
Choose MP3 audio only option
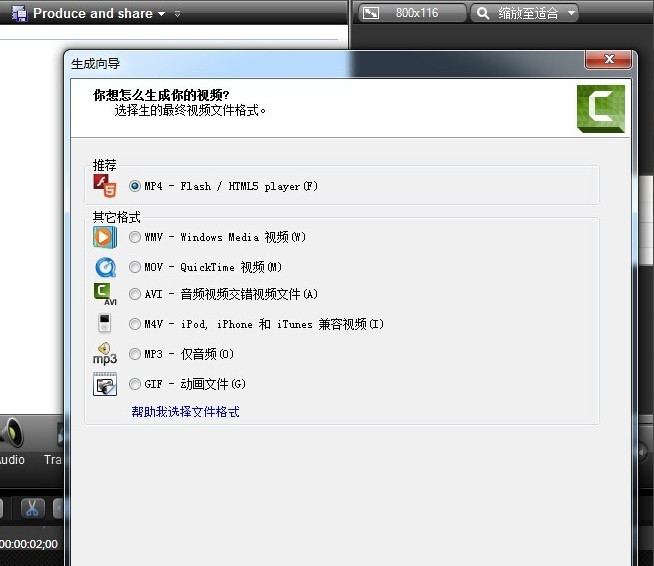[x=134, y=354]
